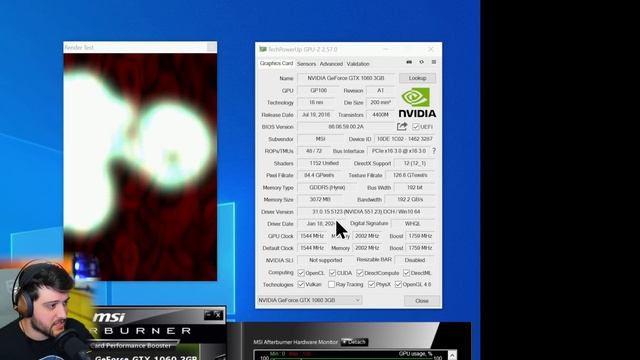Switch to the Sensors tab
The image size is (640, 360).
[x=306, y=64]
